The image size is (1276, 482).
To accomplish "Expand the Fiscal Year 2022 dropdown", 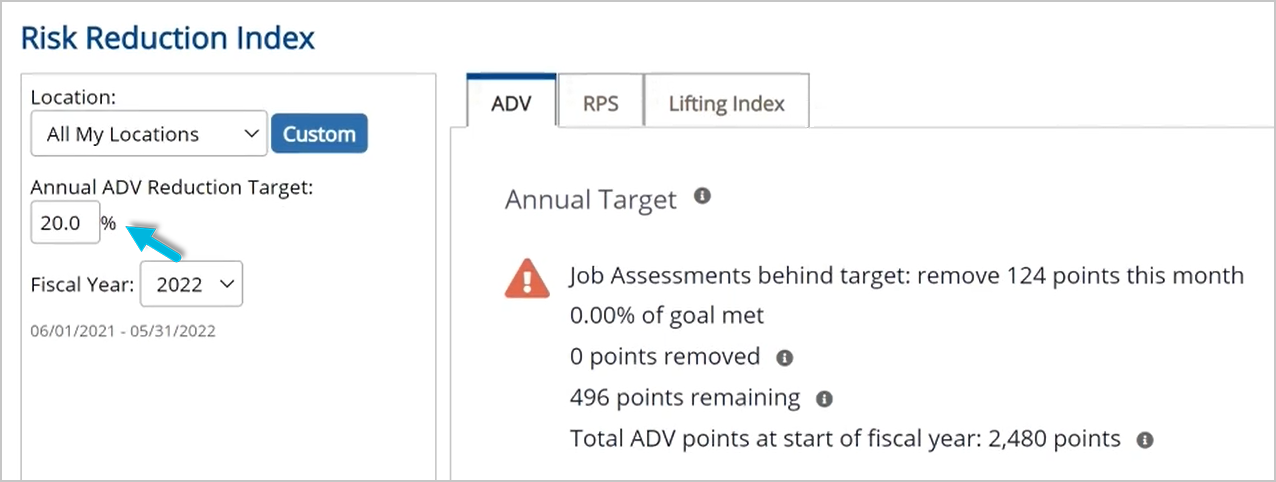I will [x=192, y=284].
